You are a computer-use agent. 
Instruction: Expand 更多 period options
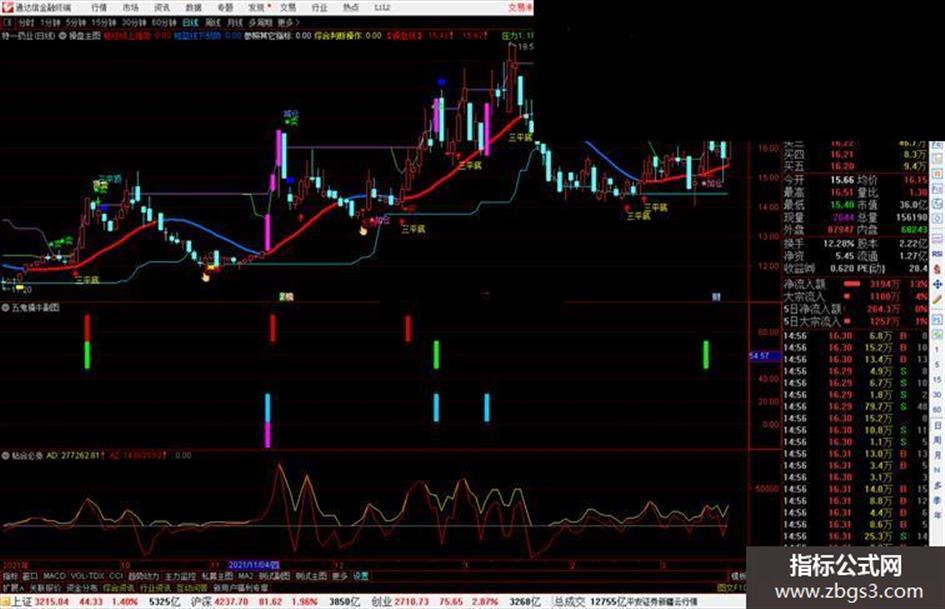tap(288, 23)
